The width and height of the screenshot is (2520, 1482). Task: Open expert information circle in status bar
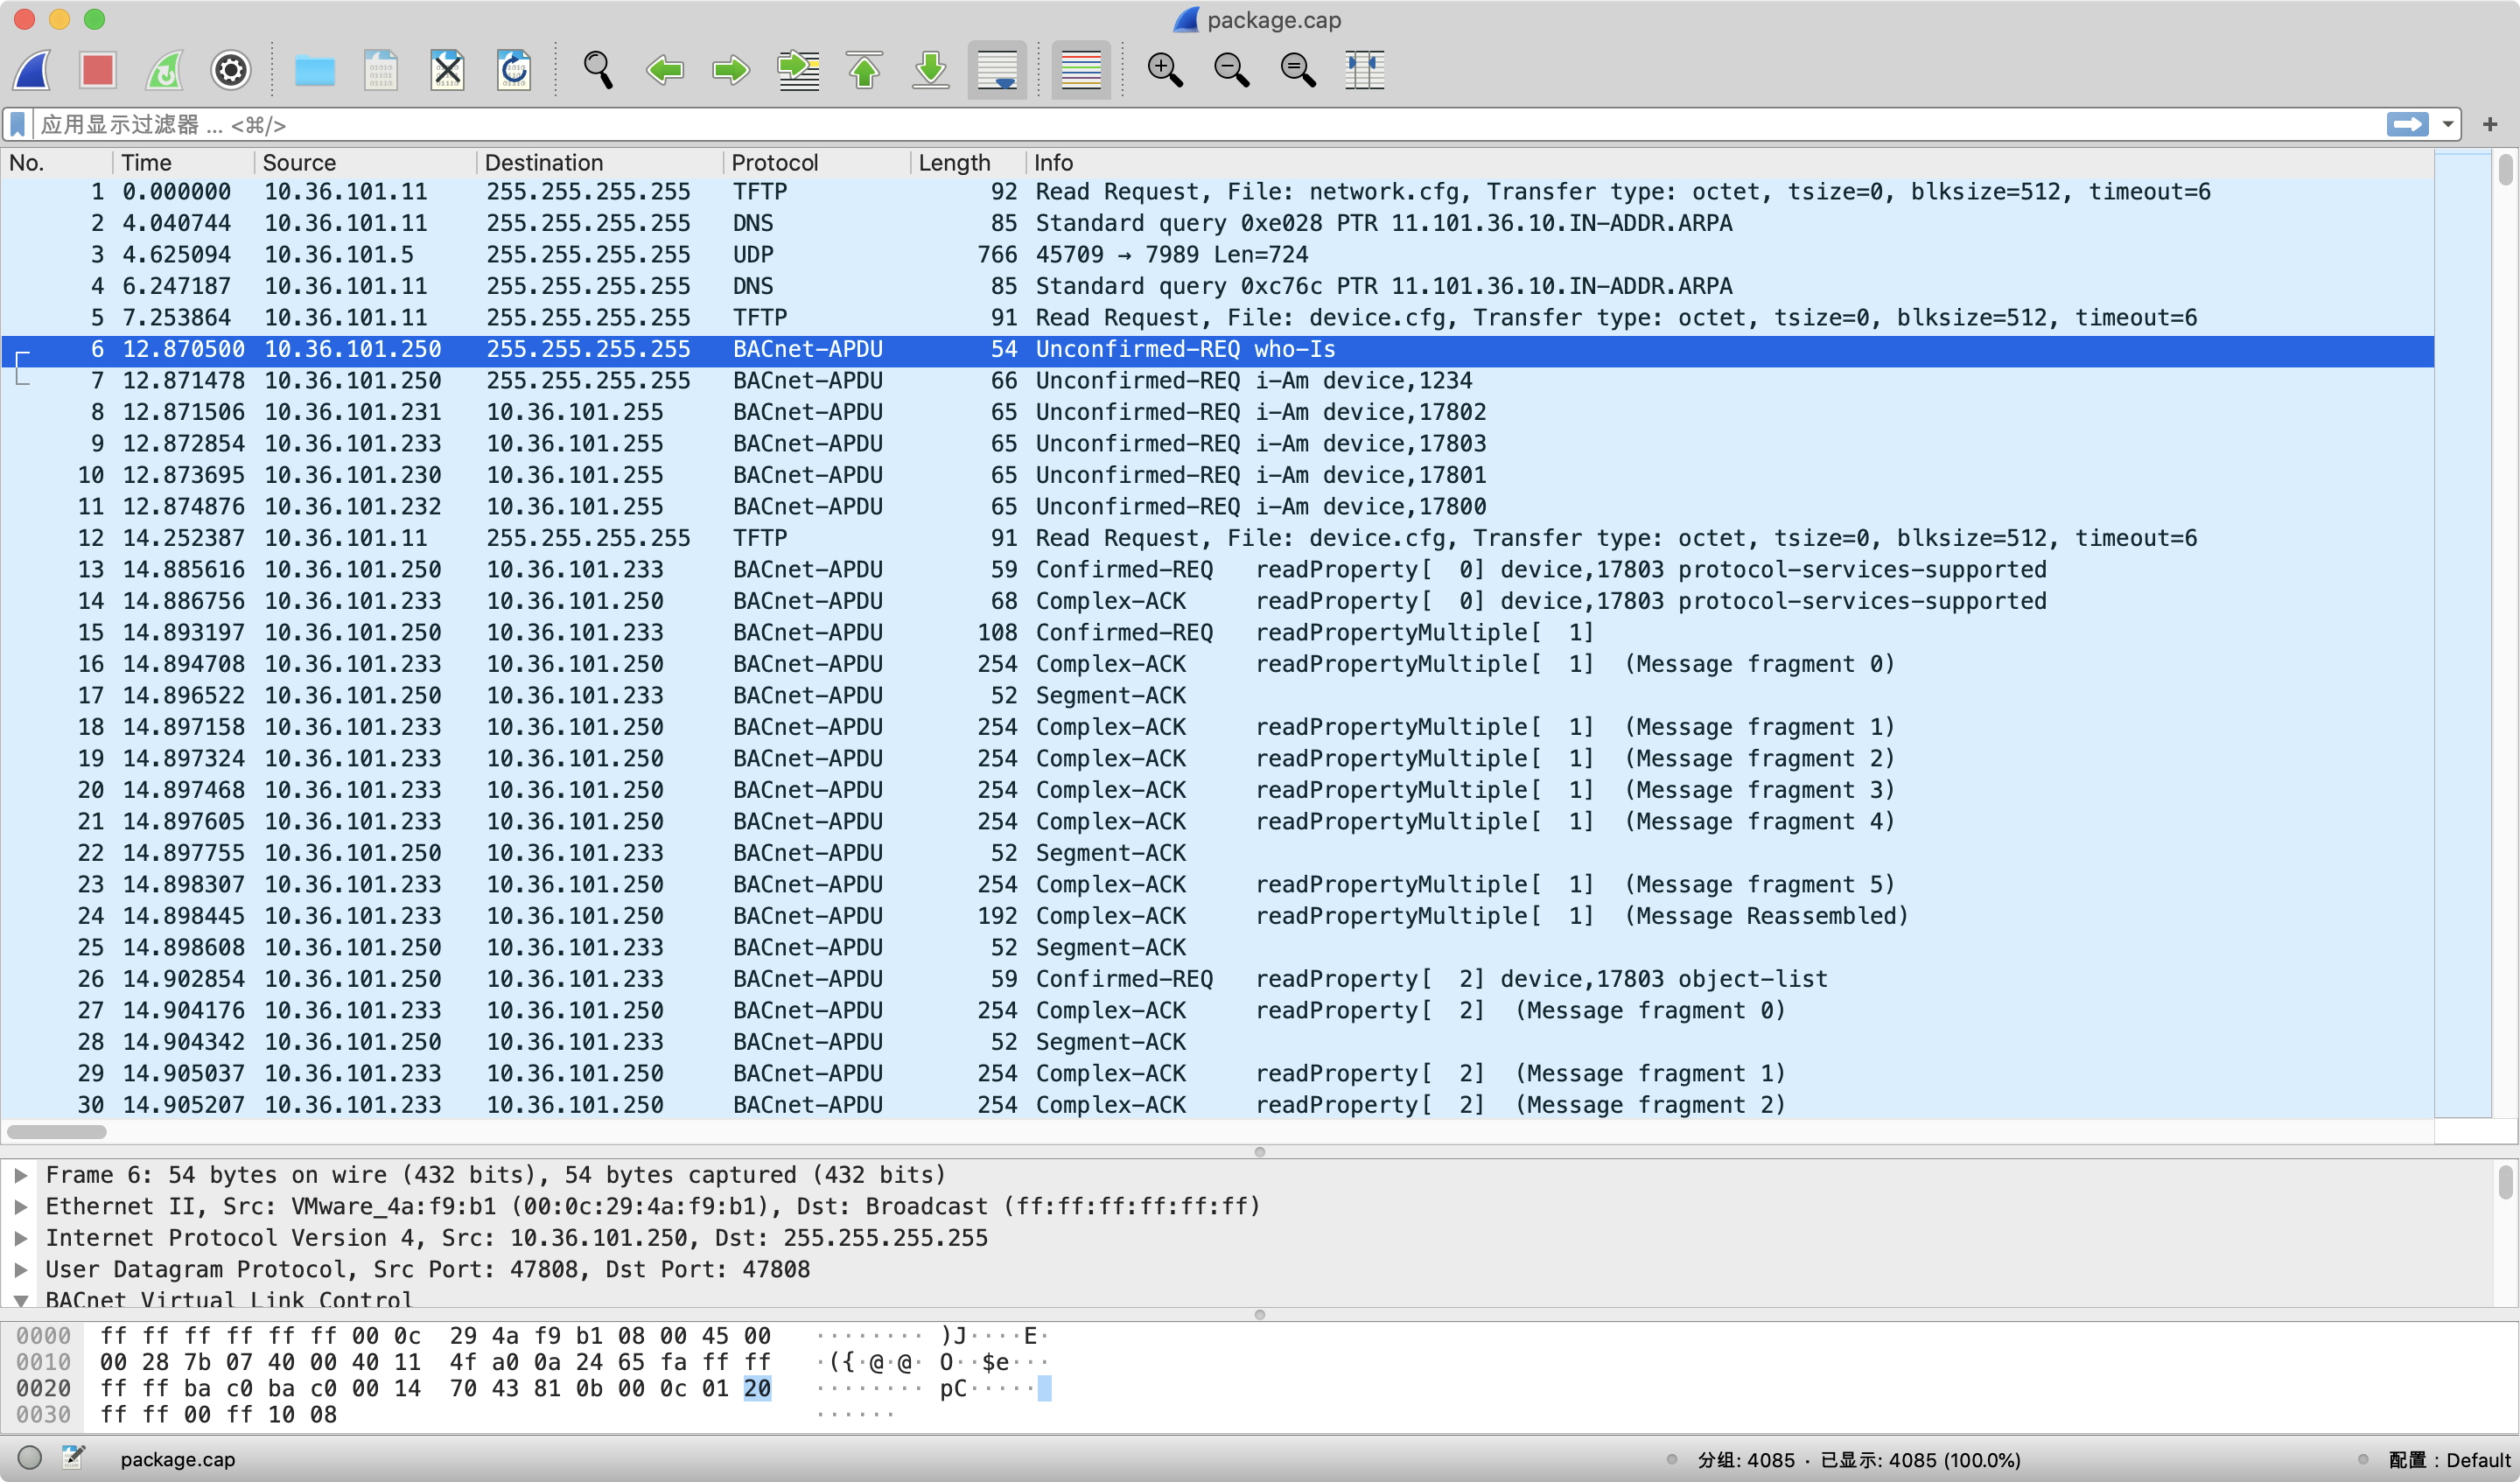(30, 1458)
